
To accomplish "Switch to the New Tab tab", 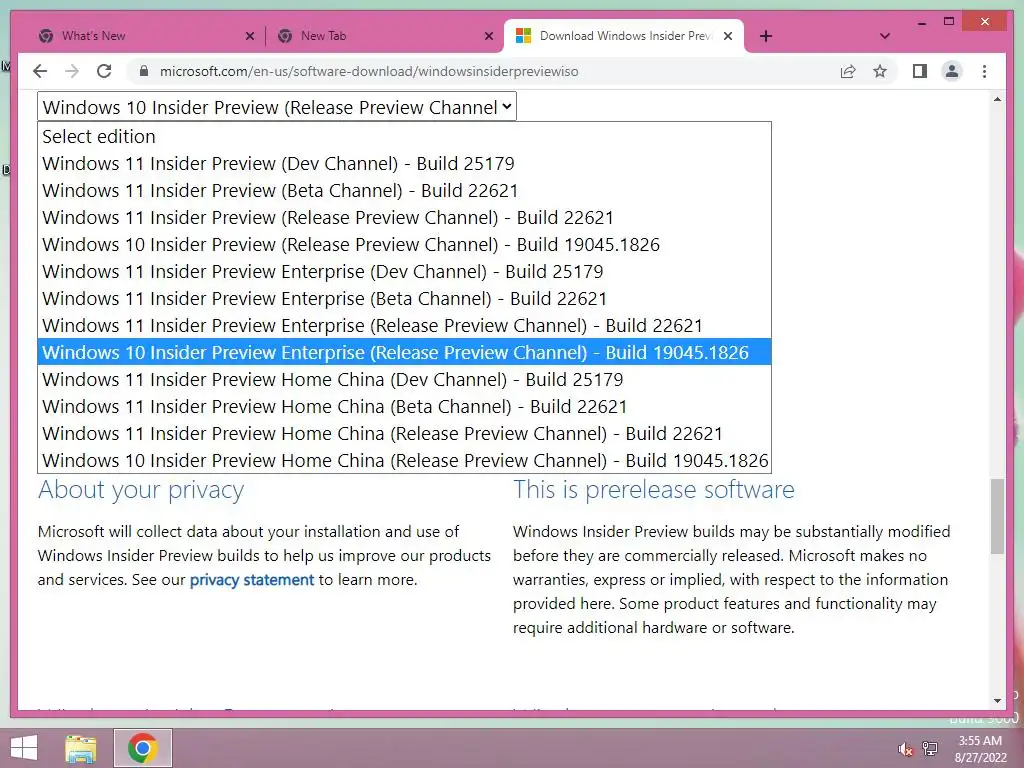I will click(385, 36).
